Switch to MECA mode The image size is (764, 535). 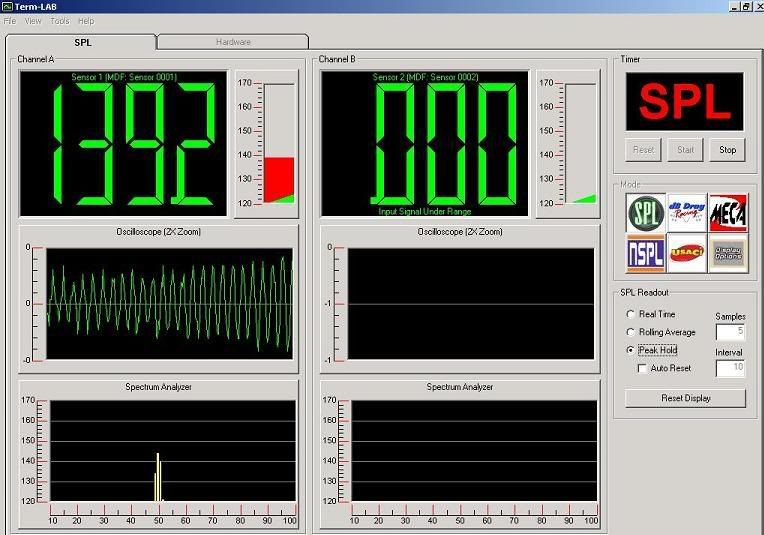pyautogui.click(x=727, y=212)
